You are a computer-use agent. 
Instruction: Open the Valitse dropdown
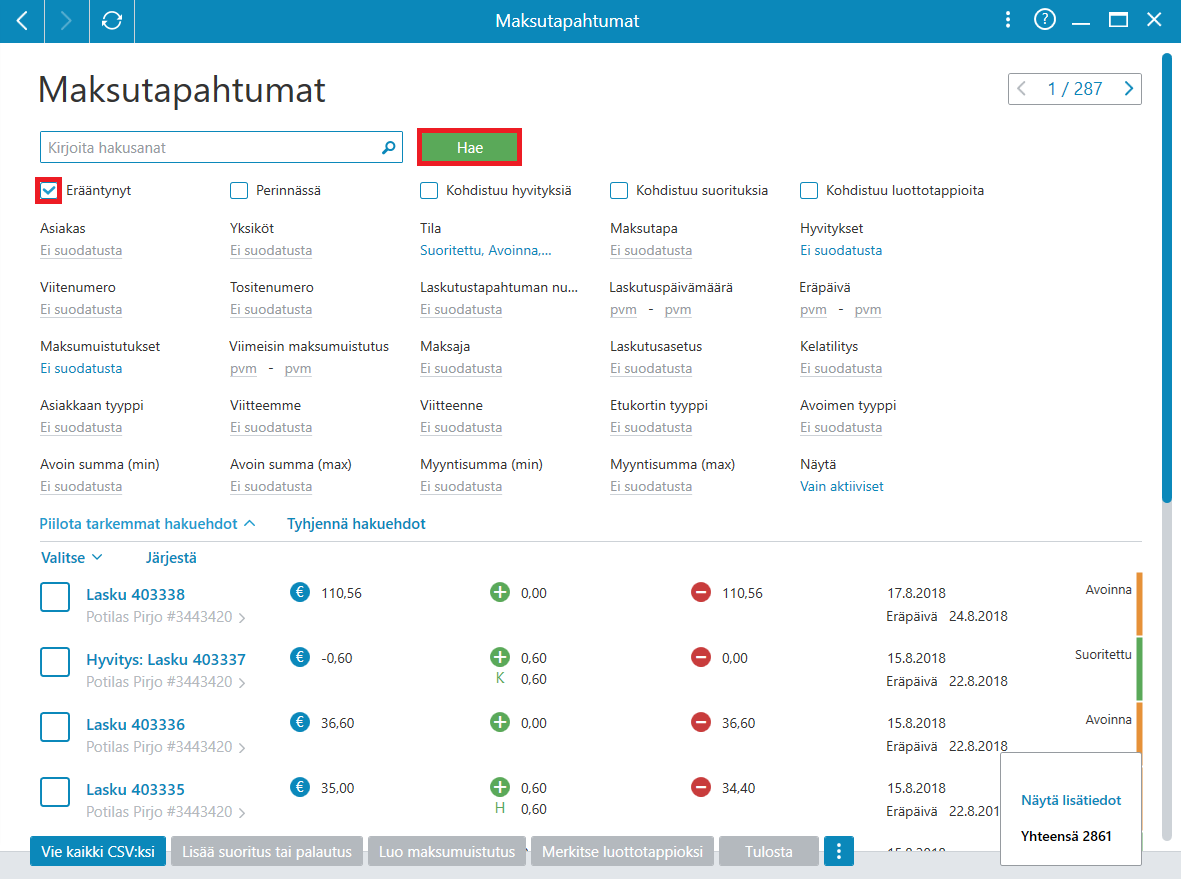pyautogui.click(x=72, y=558)
